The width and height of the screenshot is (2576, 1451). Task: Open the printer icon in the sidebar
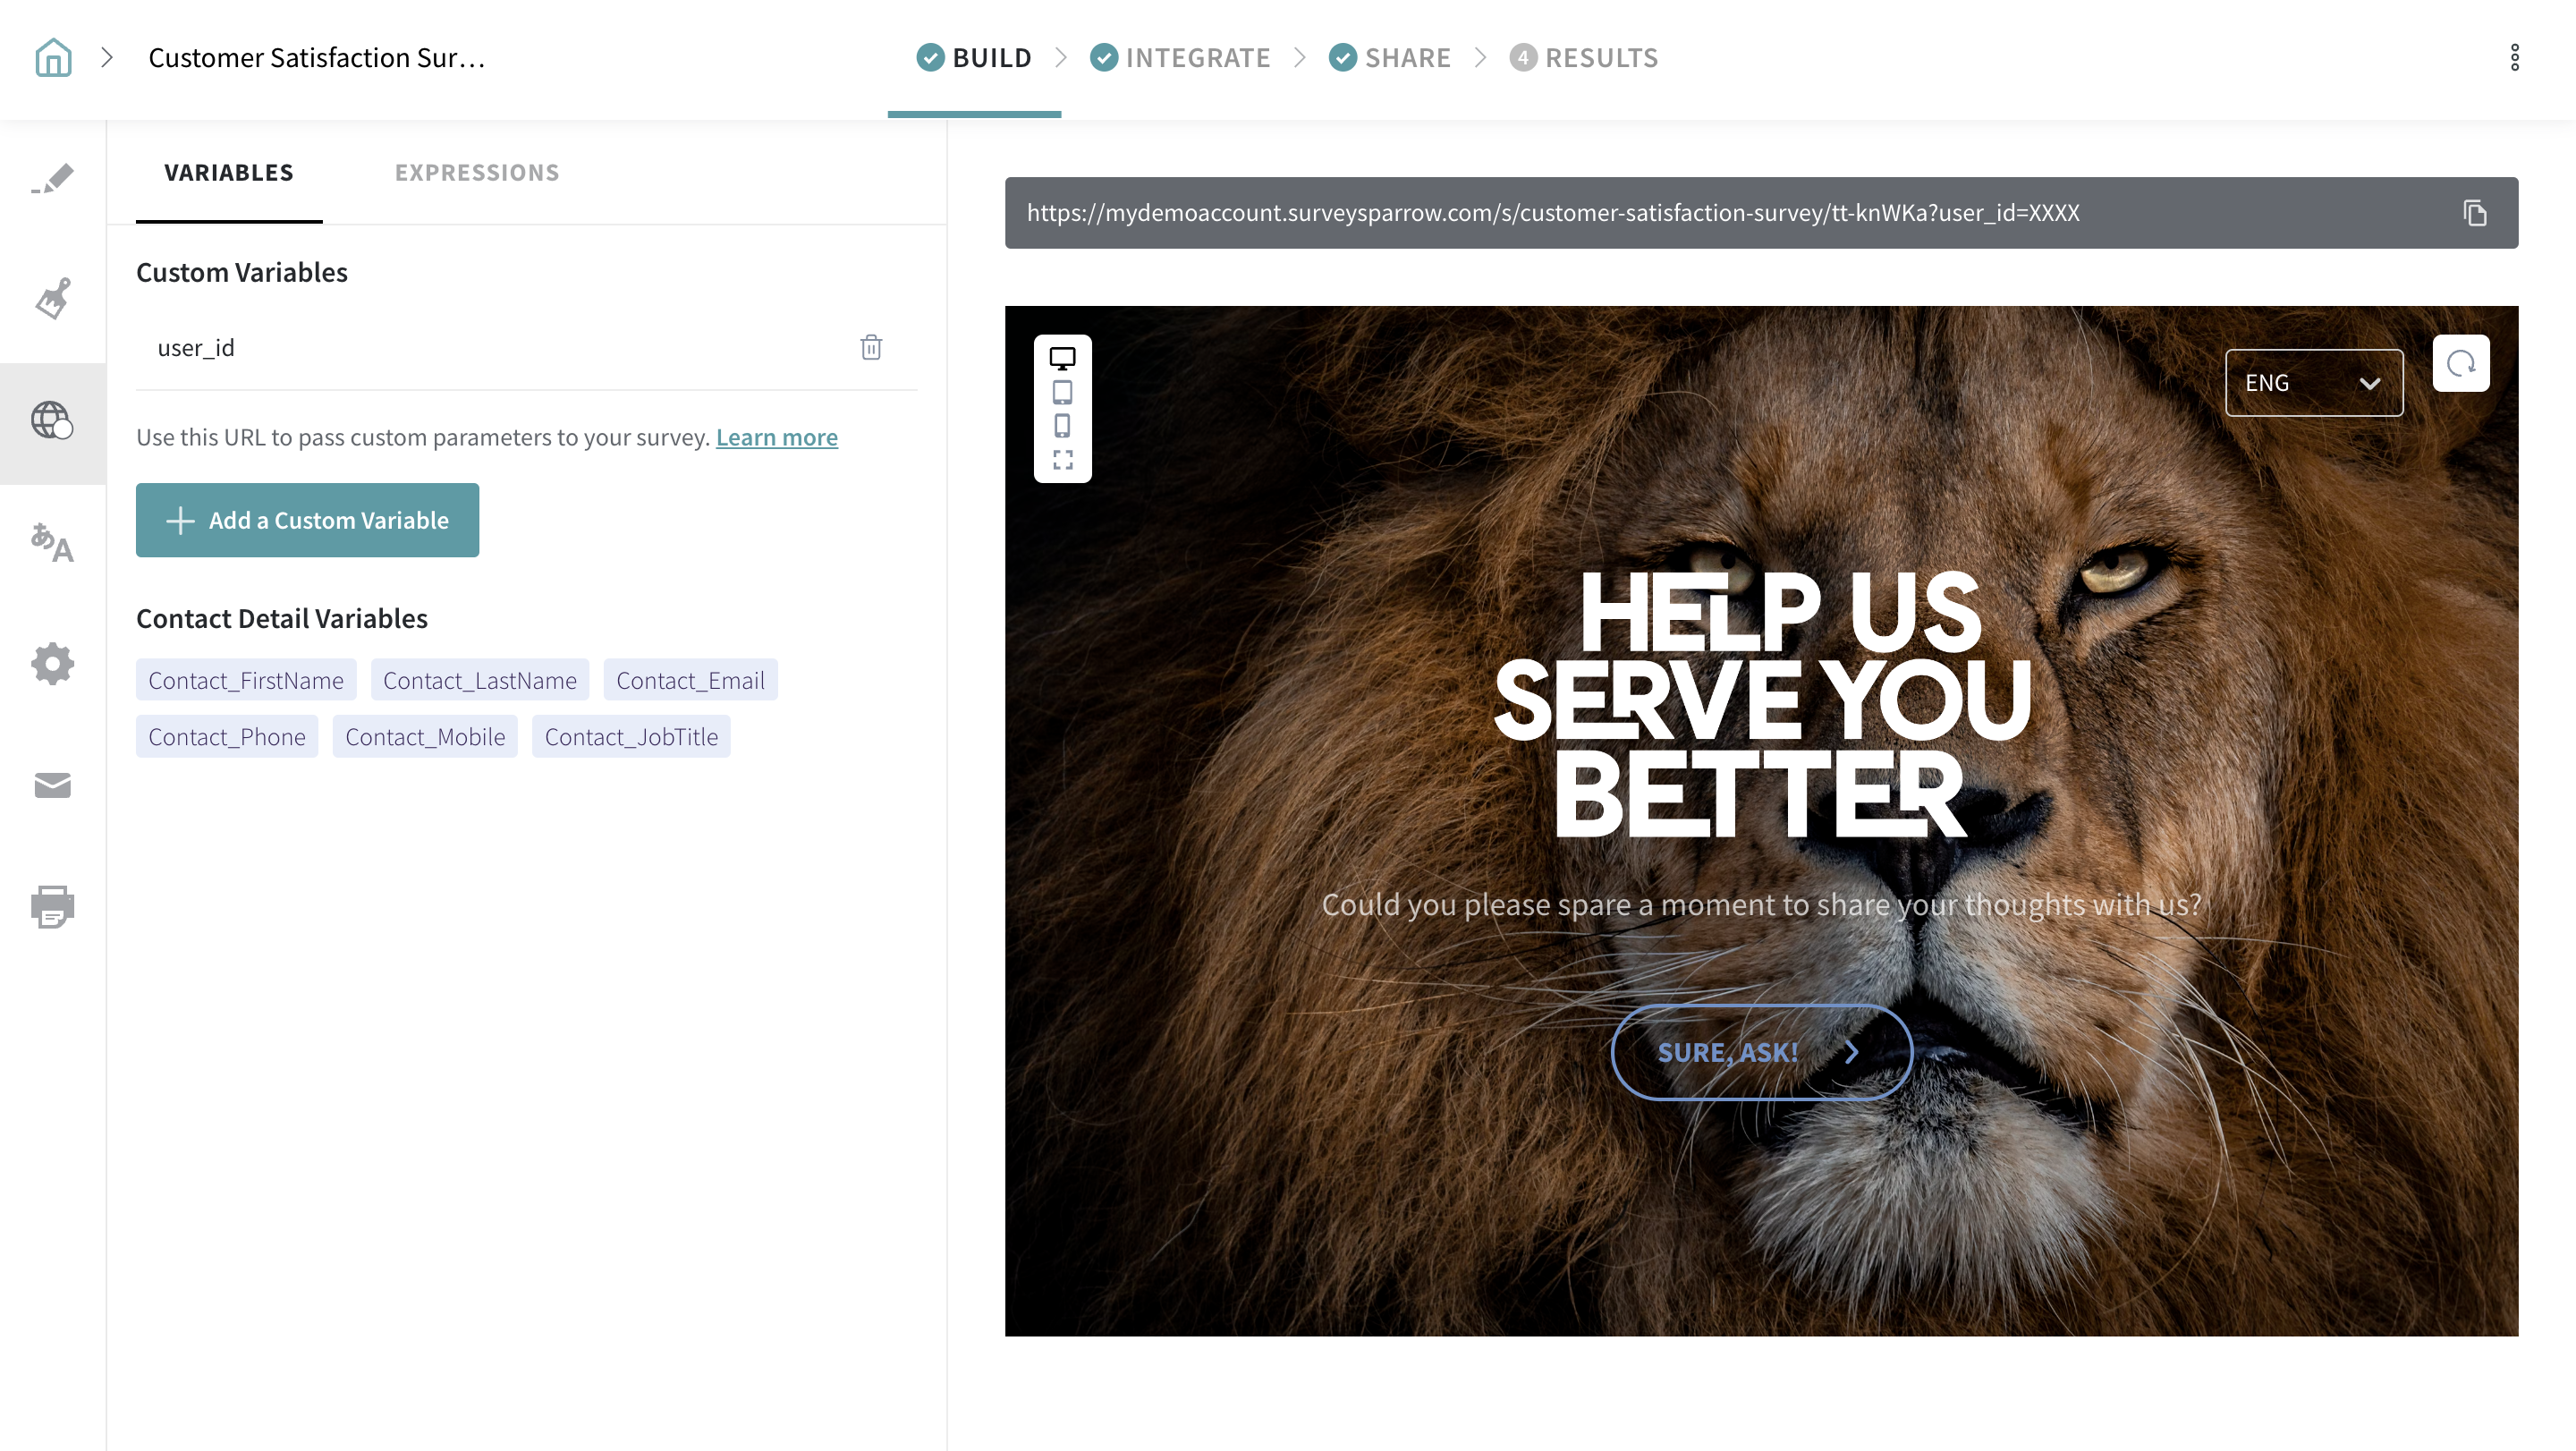[x=53, y=907]
